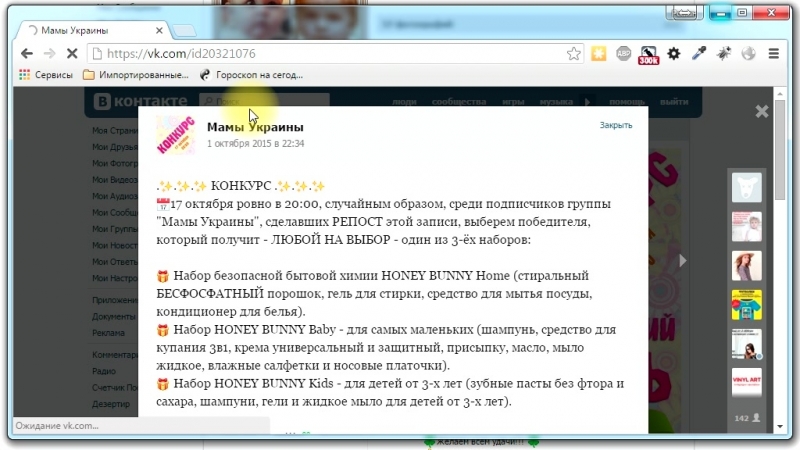Image resolution: width=800 pixels, height=450 pixels.
Task: Click the music player play arrow in header
Action: pos(587,102)
